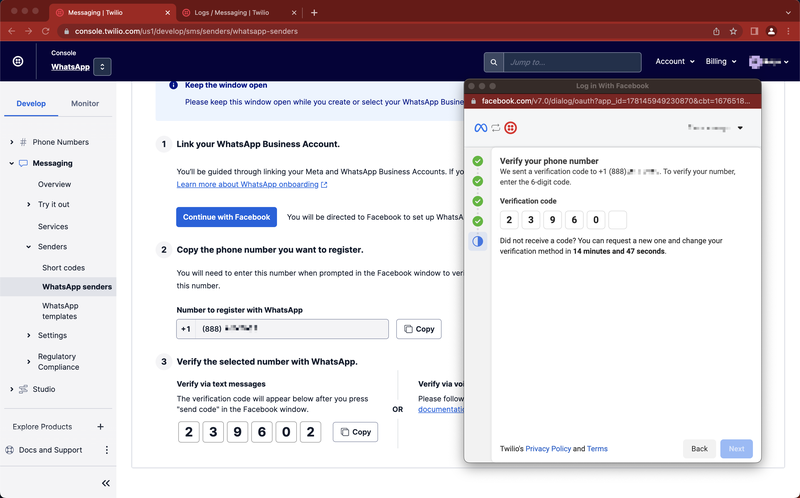Expand the Phone Numbers section

[x=12, y=142]
